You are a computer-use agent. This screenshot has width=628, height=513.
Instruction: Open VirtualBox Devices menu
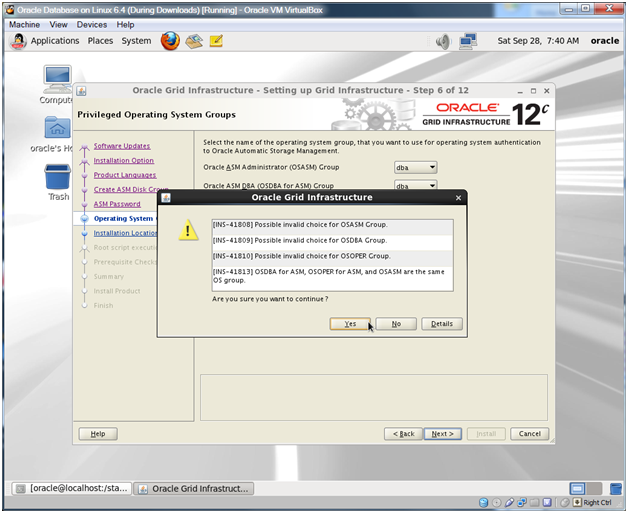click(91, 24)
